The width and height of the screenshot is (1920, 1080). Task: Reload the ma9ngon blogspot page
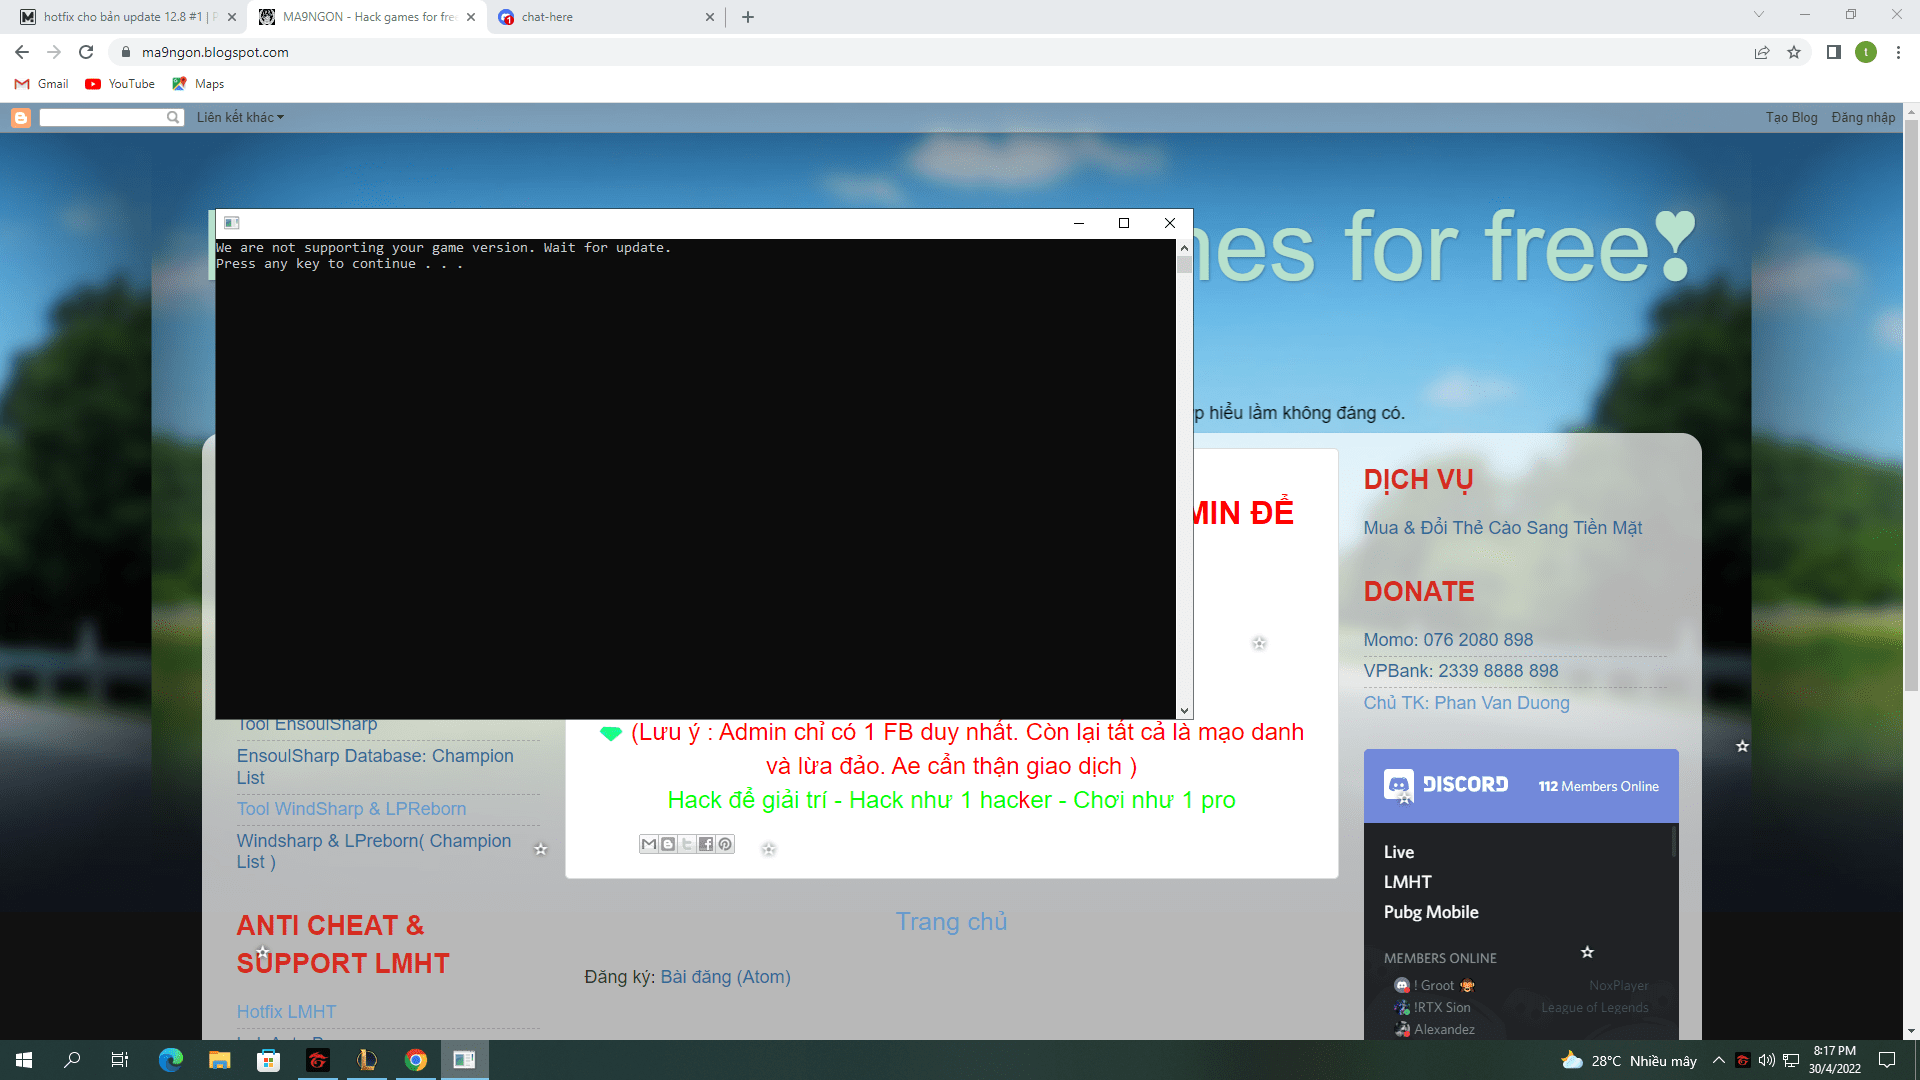click(x=86, y=52)
